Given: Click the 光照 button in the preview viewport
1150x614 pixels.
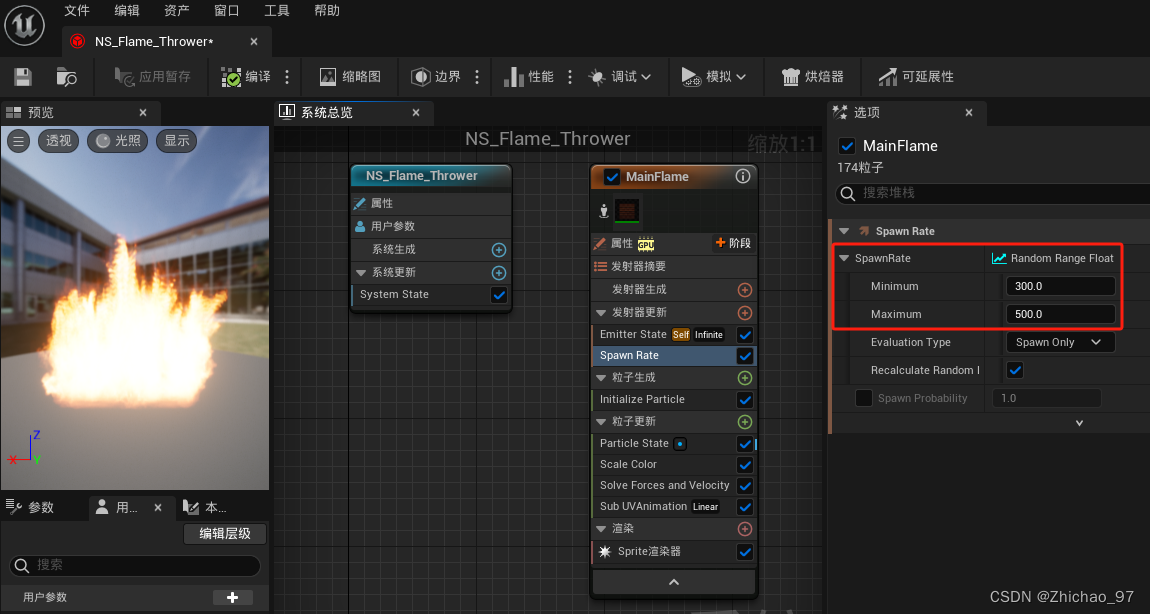Looking at the screenshot, I should pos(117,141).
